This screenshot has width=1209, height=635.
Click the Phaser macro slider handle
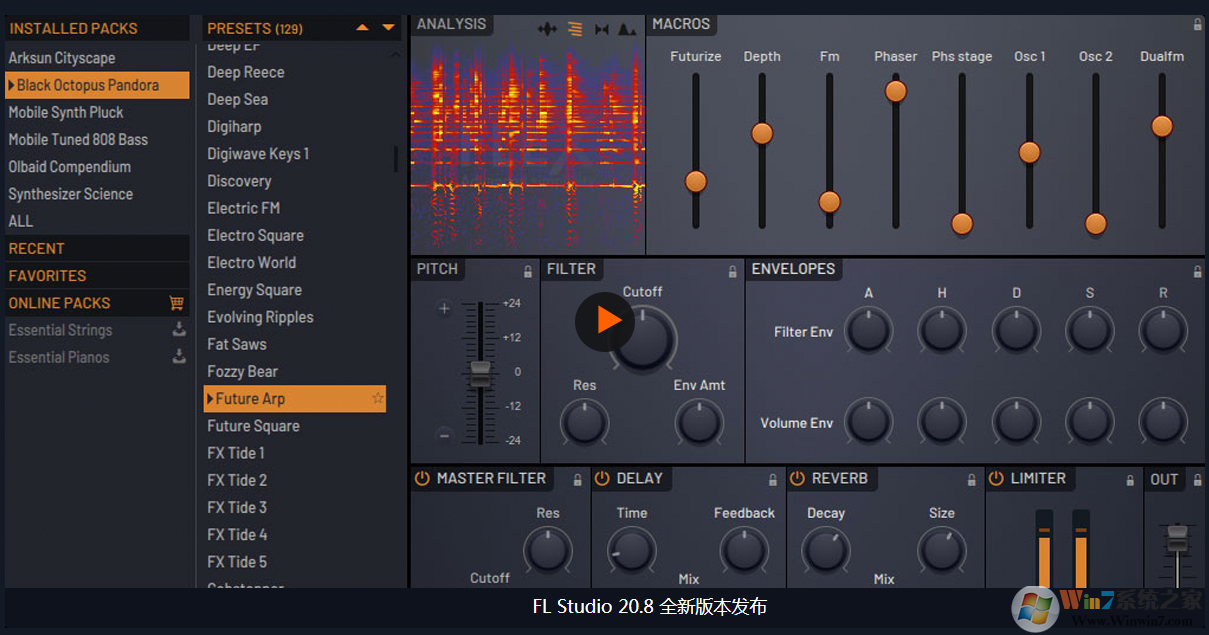pyautogui.click(x=895, y=92)
